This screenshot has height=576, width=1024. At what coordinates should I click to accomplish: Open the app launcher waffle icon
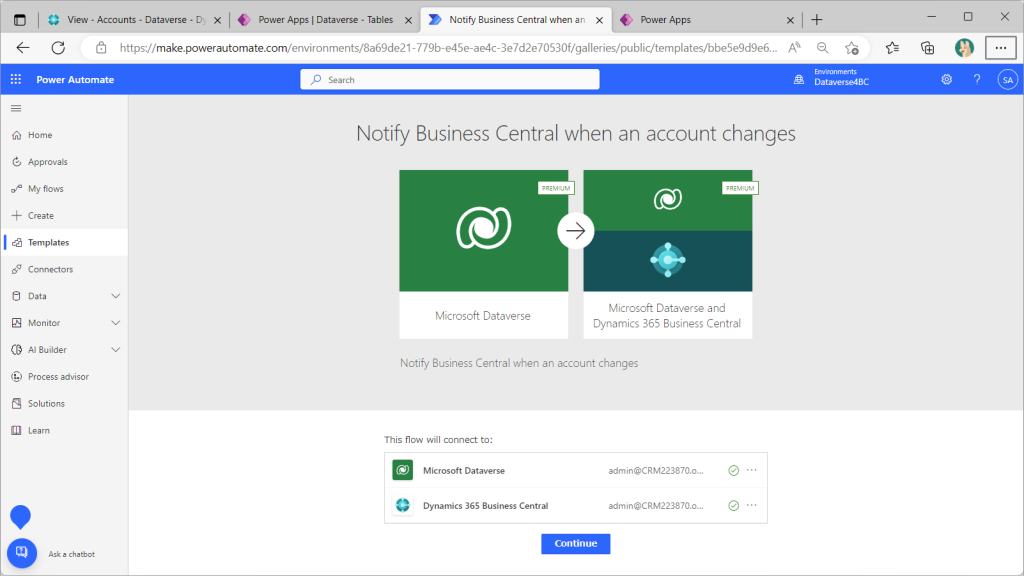(x=16, y=80)
